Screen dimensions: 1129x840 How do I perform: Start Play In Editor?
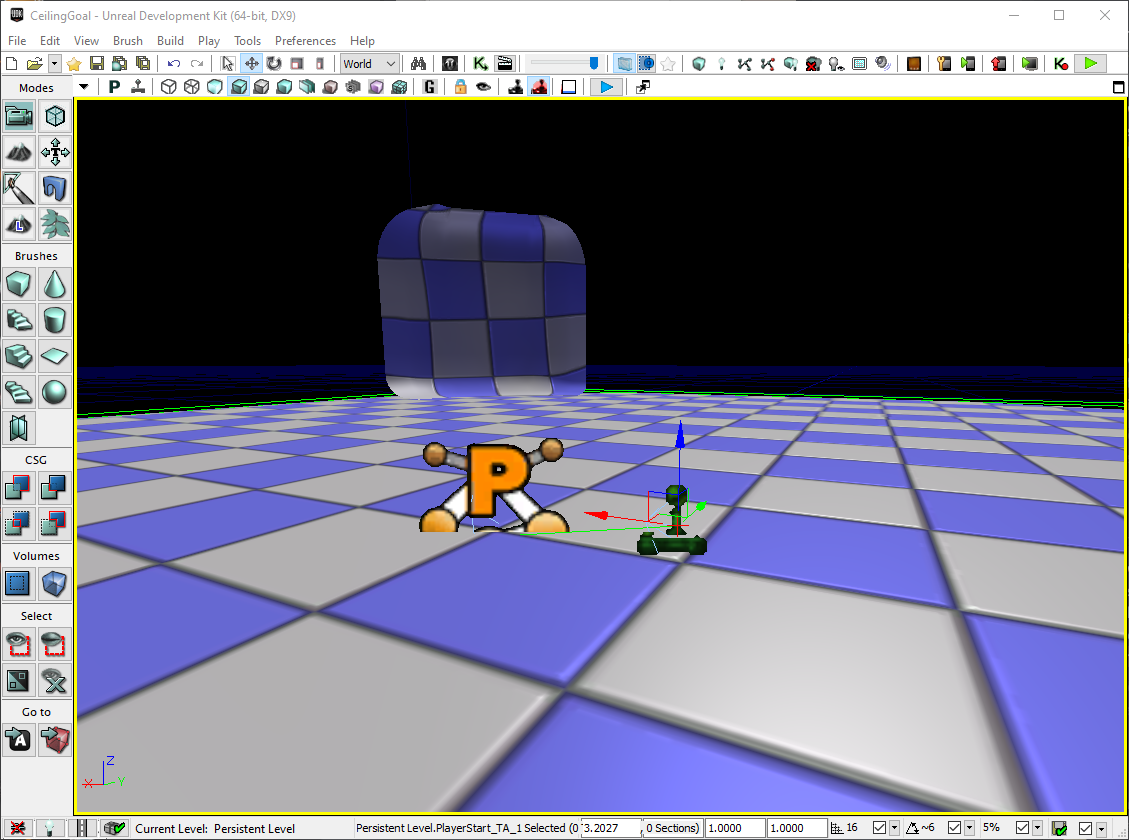coord(1090,62)
